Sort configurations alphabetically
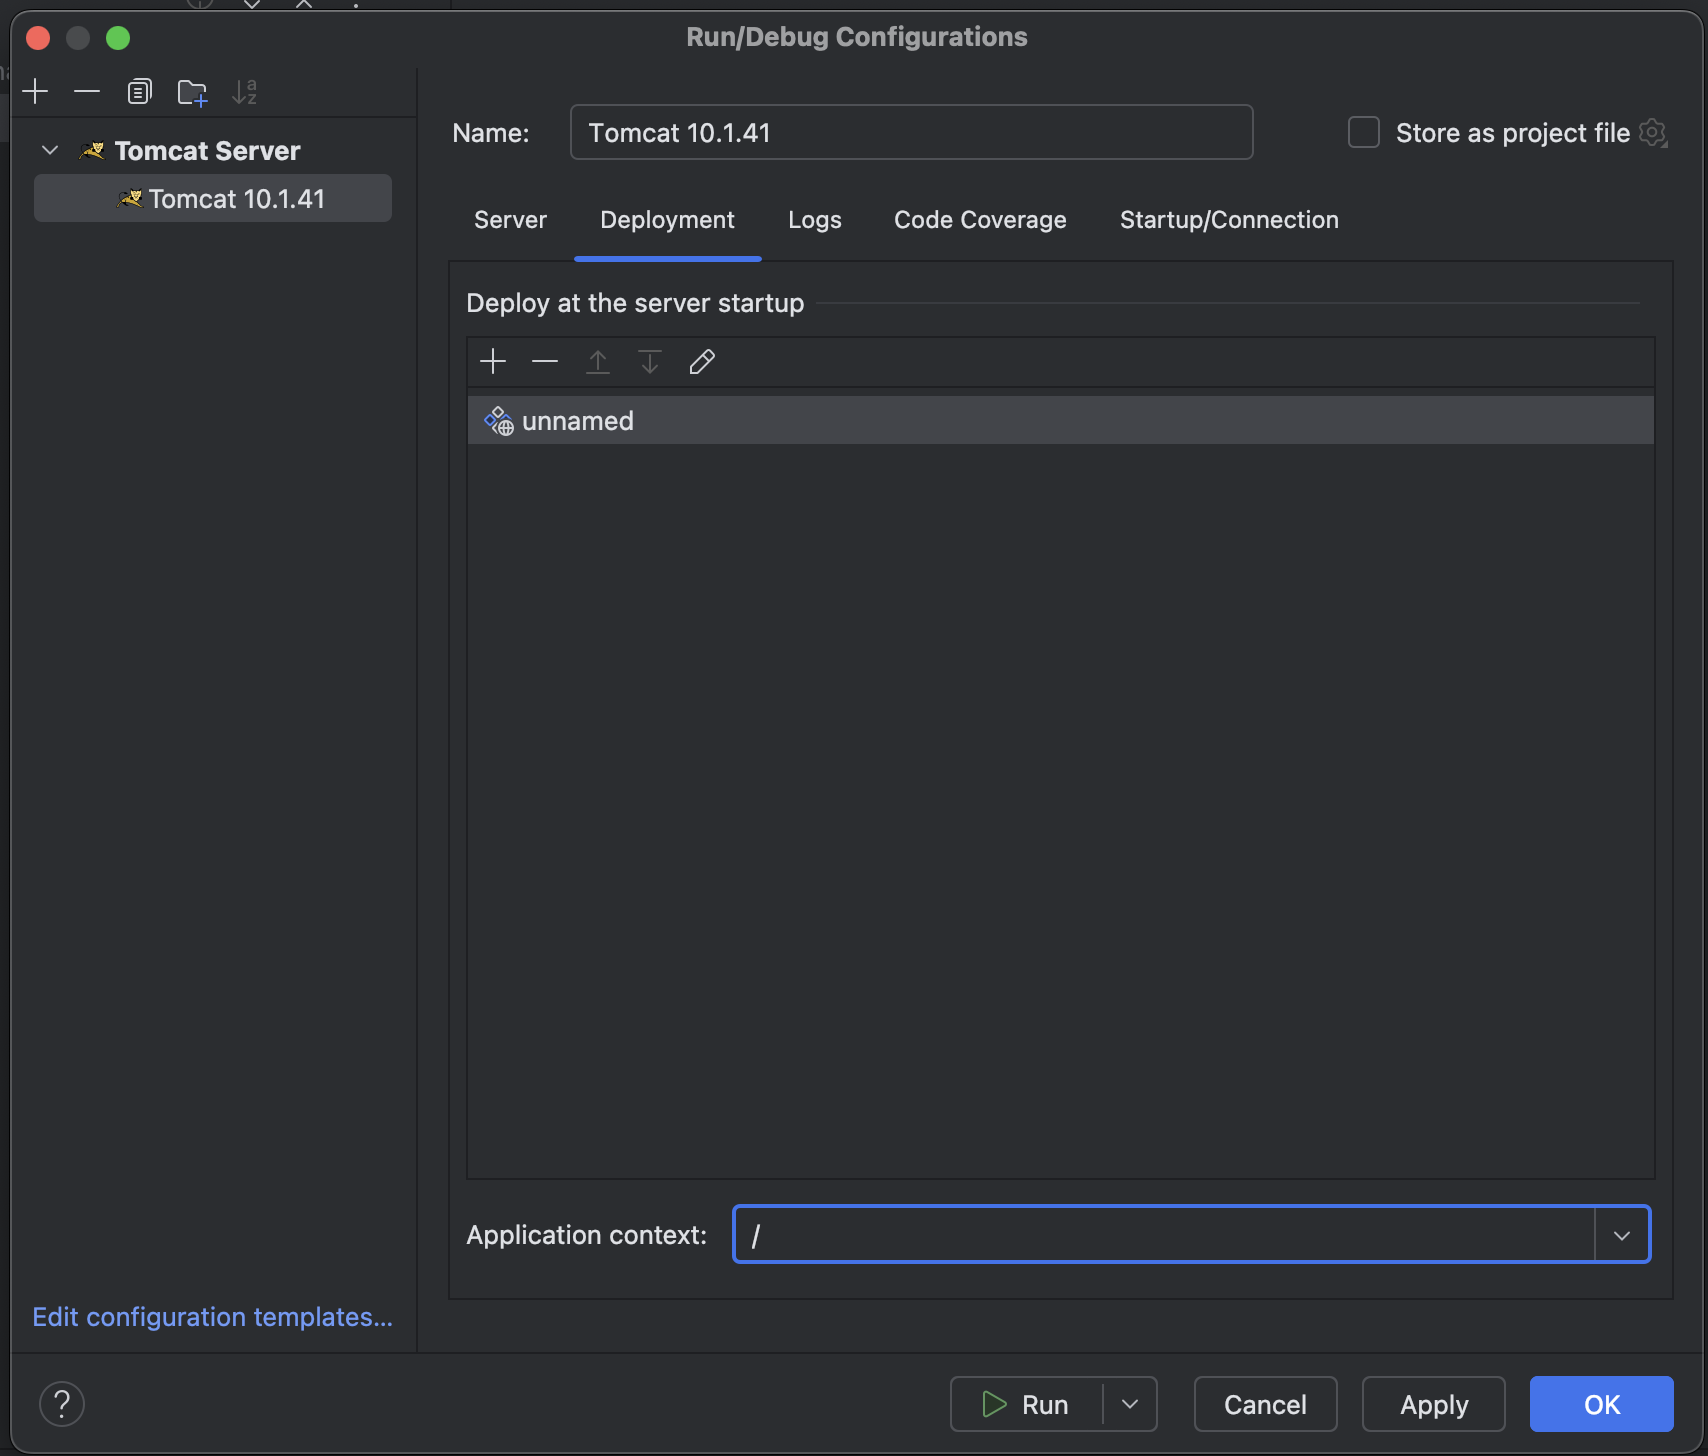Viewport: 1708px width, 1456px height. (244, 92)
